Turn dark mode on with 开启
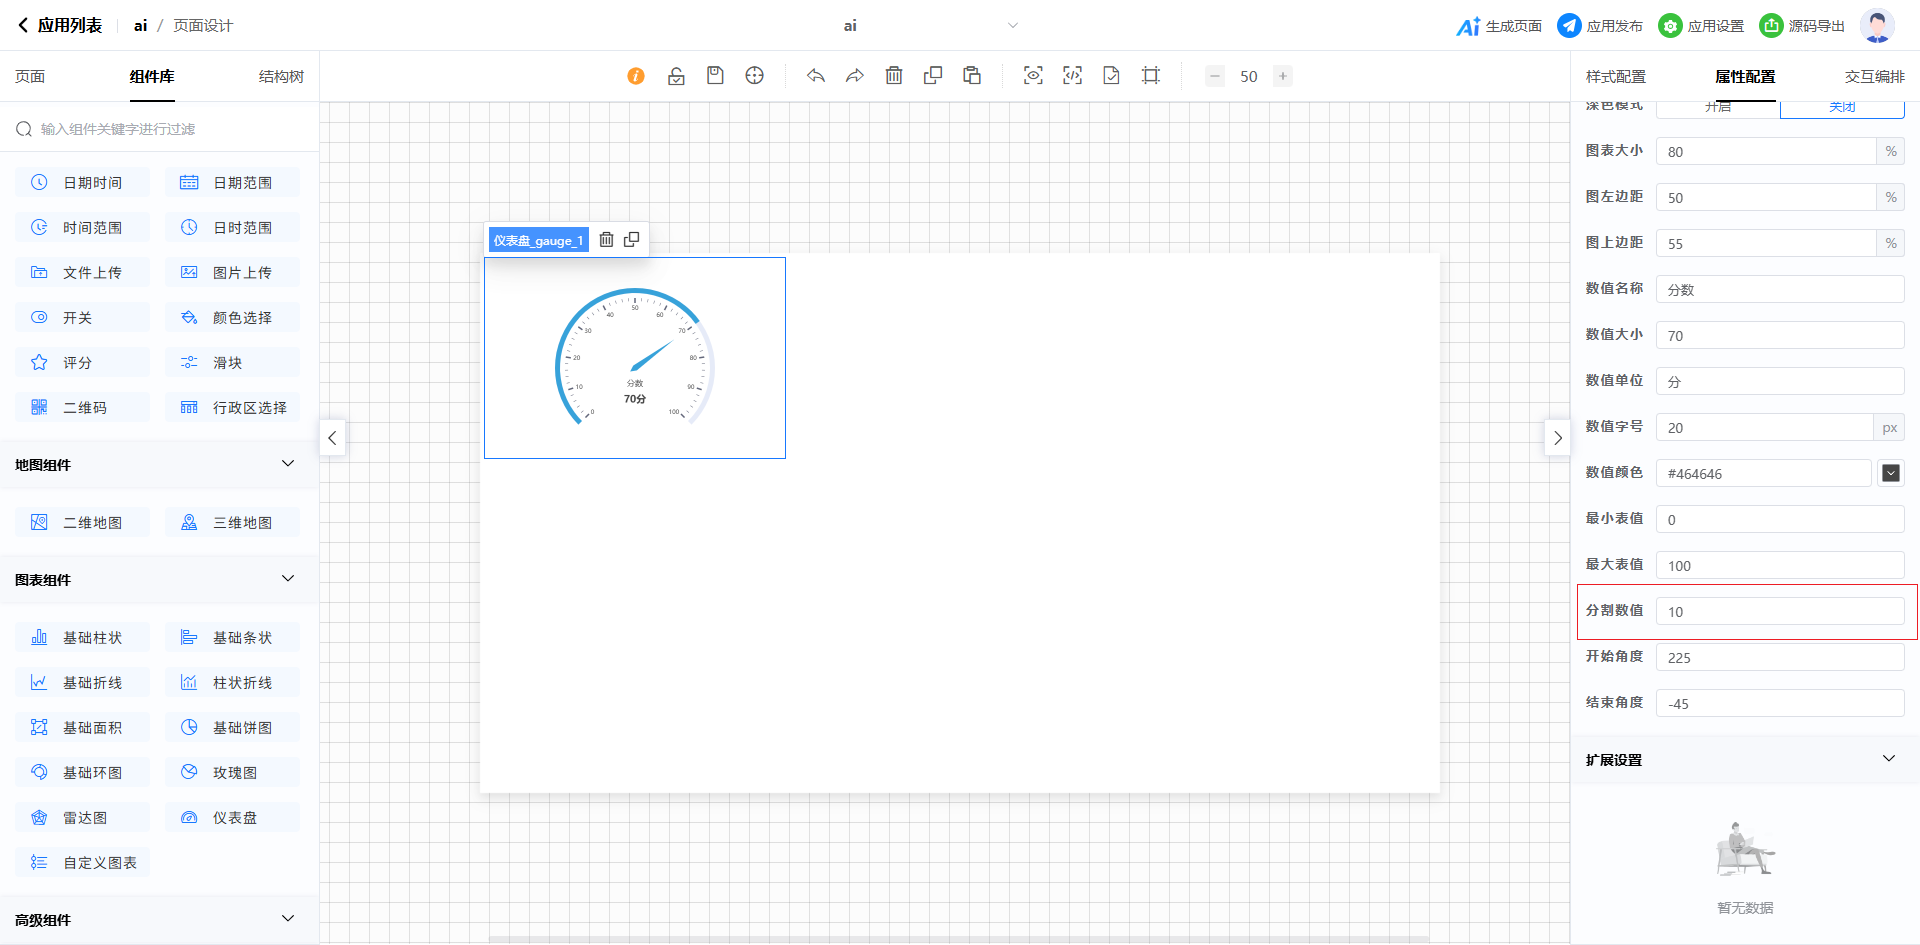Viewport: 1920px width, 945px height. pos(1718,107)
